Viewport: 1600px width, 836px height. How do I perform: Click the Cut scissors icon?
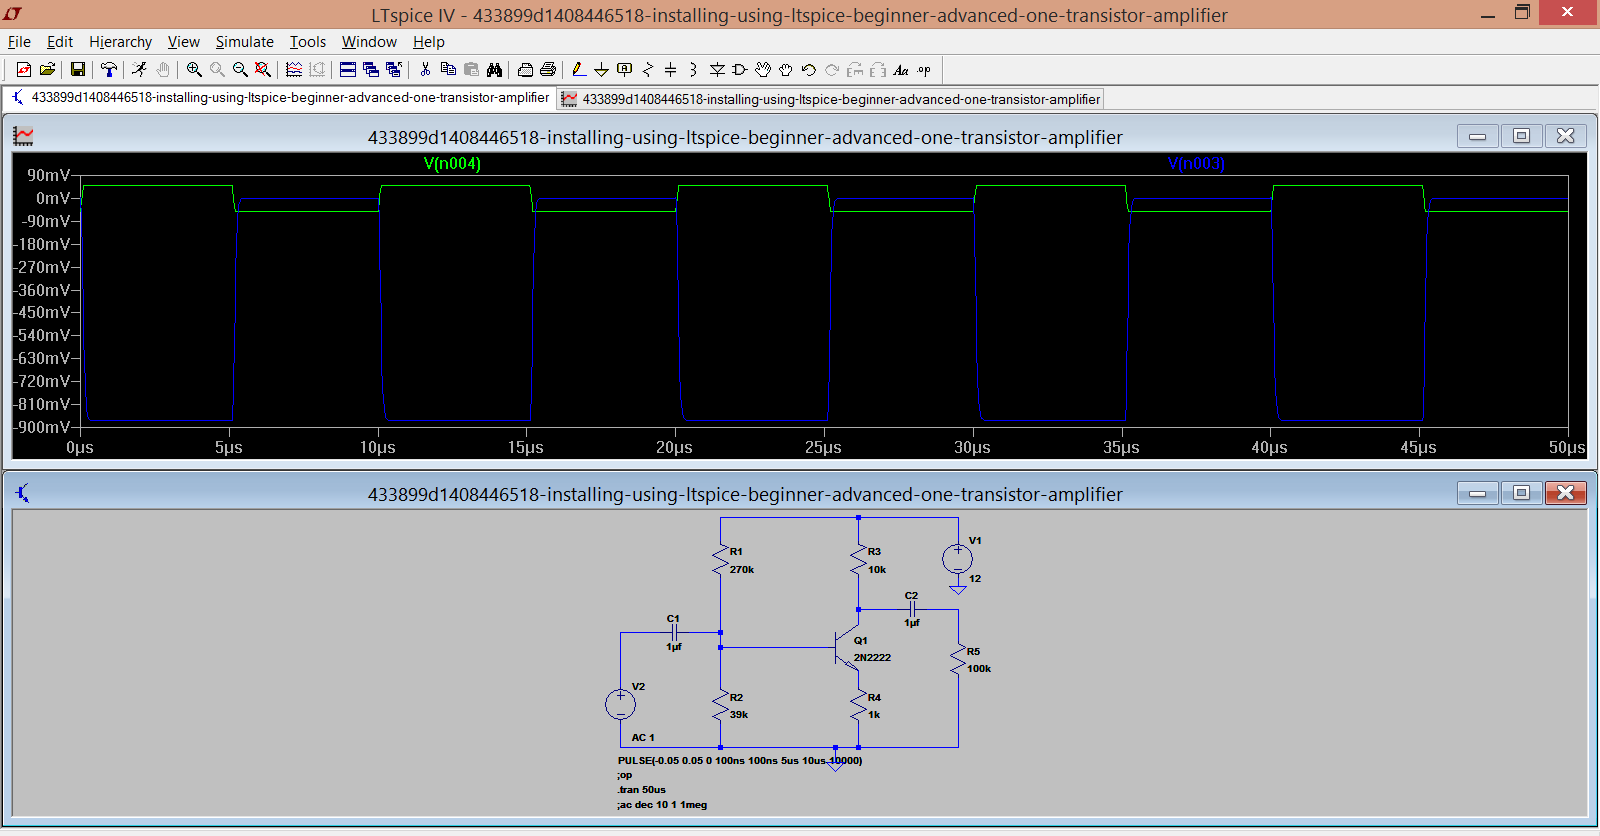[425, 69]
